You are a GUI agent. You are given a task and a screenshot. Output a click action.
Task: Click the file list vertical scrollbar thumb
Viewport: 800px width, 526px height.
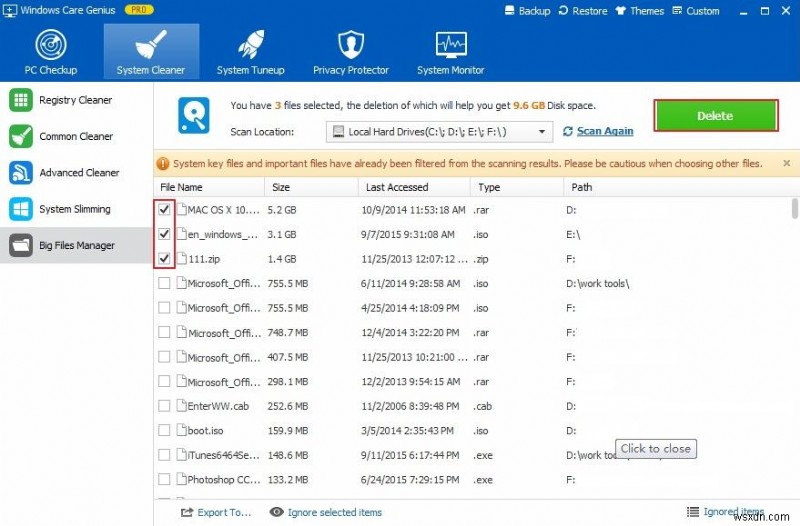[x=794, y=209]
